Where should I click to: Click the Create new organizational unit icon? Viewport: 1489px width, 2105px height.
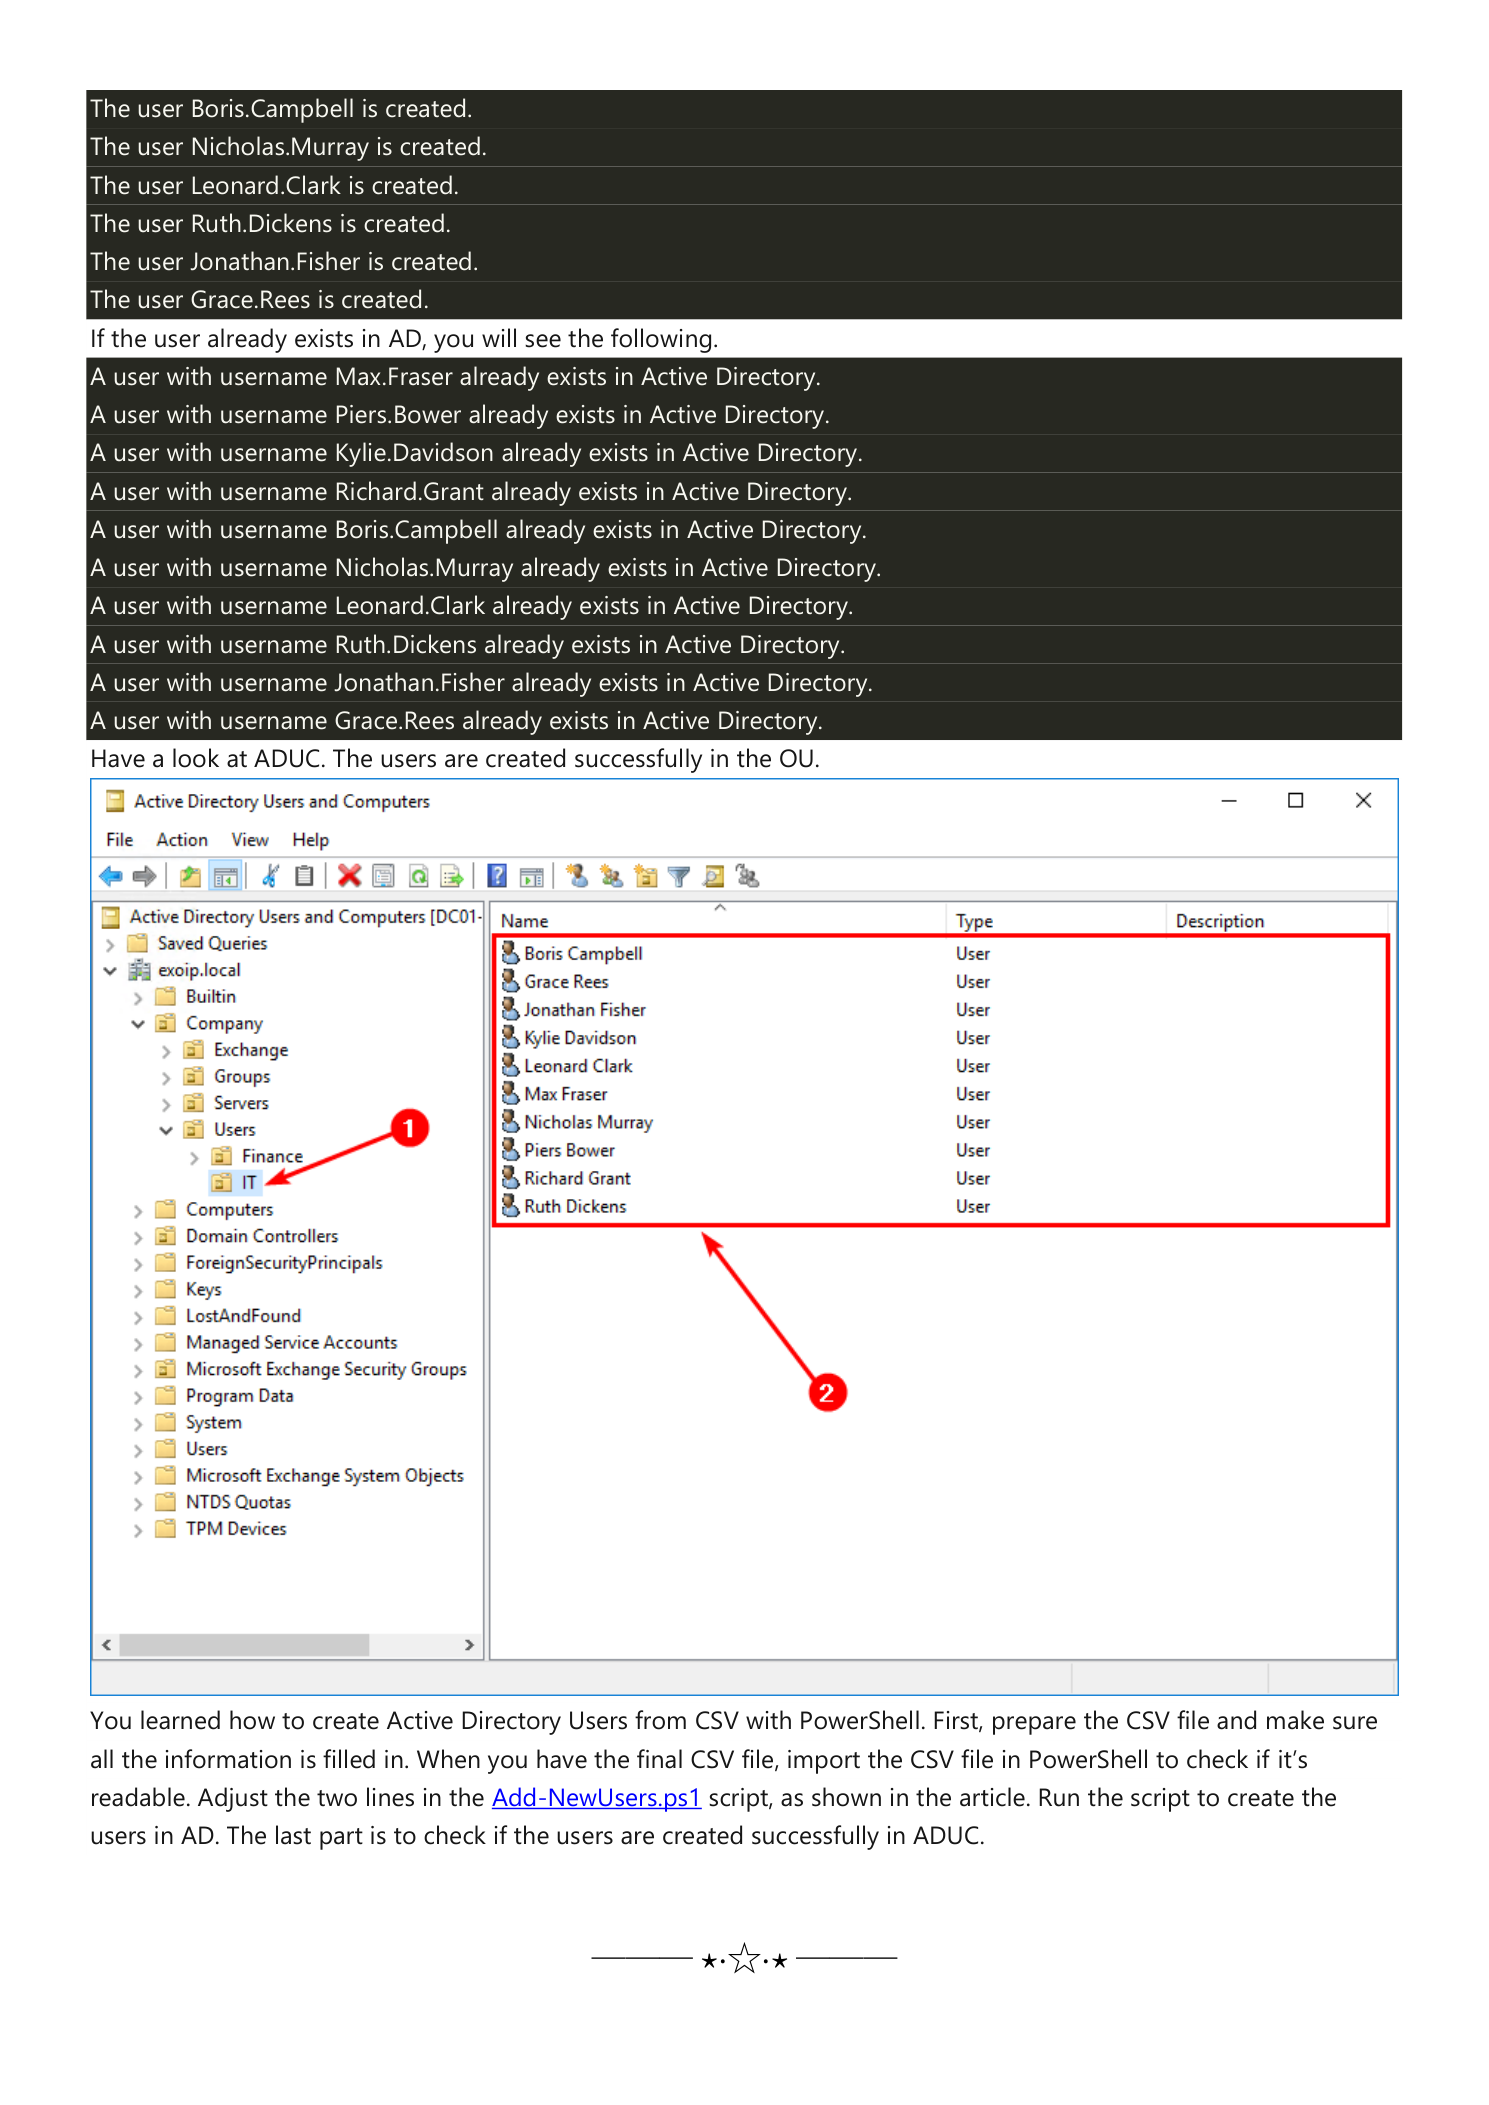tap(646, 877)
